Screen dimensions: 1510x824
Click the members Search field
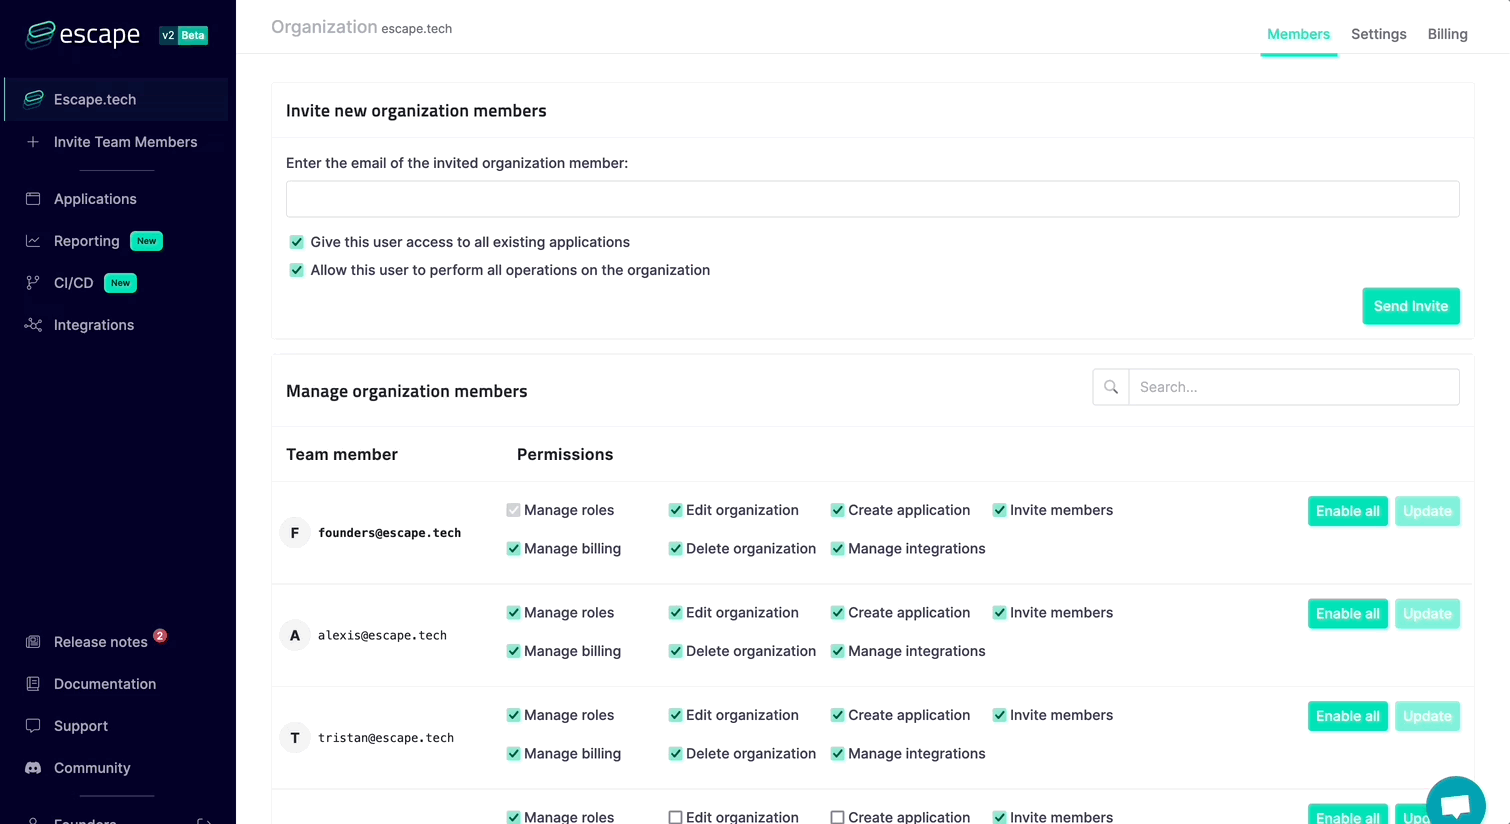point(1294,387)
